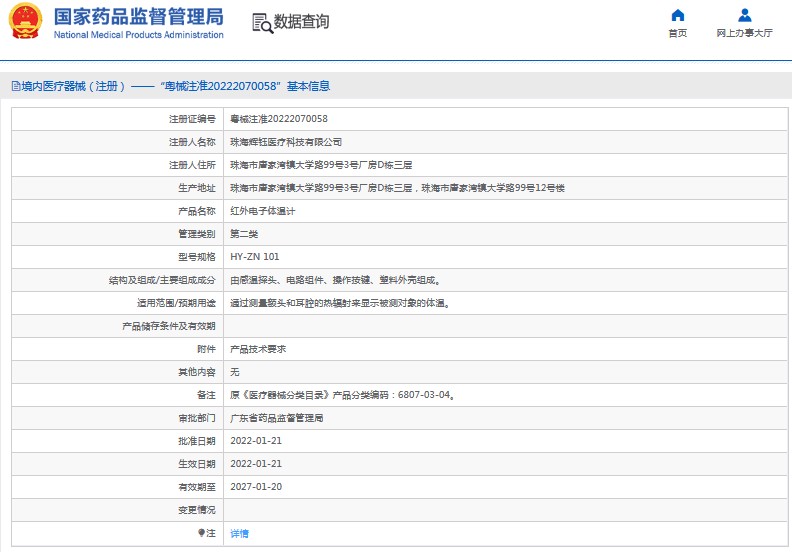Select the 注册人住所 address value
Screen dimensions: 792x552
tap(321, 165)
